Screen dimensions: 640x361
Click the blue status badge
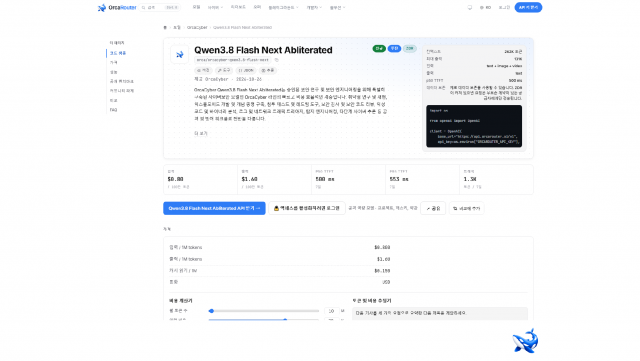click(x=394, y=49)
